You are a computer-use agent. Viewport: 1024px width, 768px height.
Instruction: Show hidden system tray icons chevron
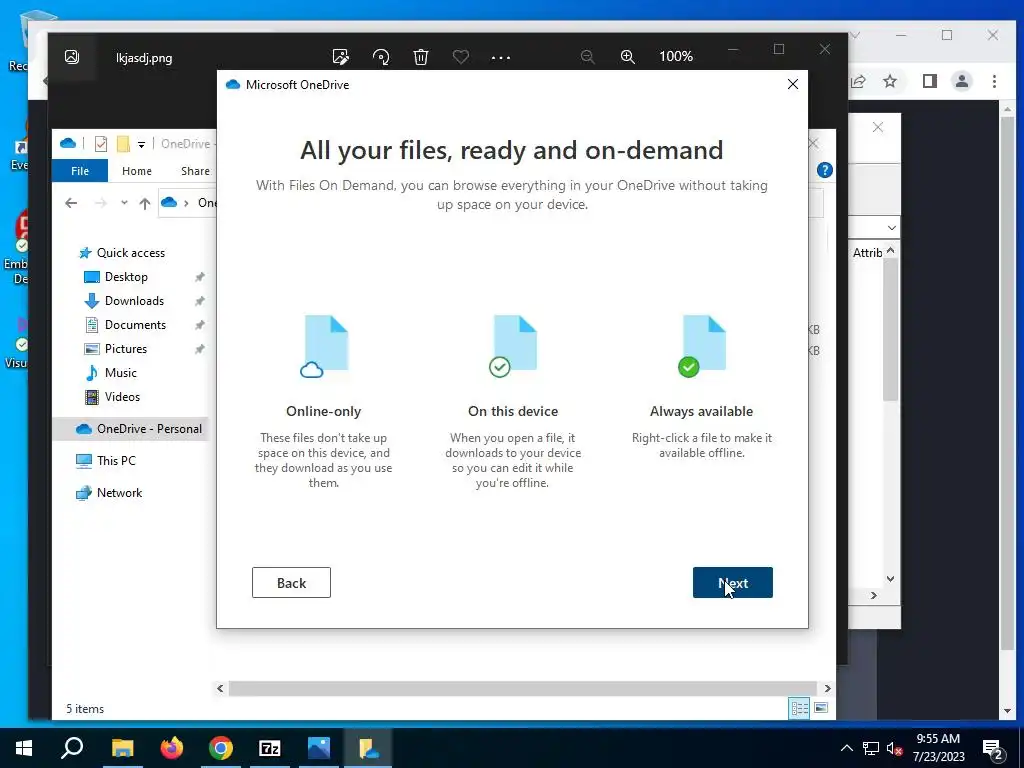point(846,748)
